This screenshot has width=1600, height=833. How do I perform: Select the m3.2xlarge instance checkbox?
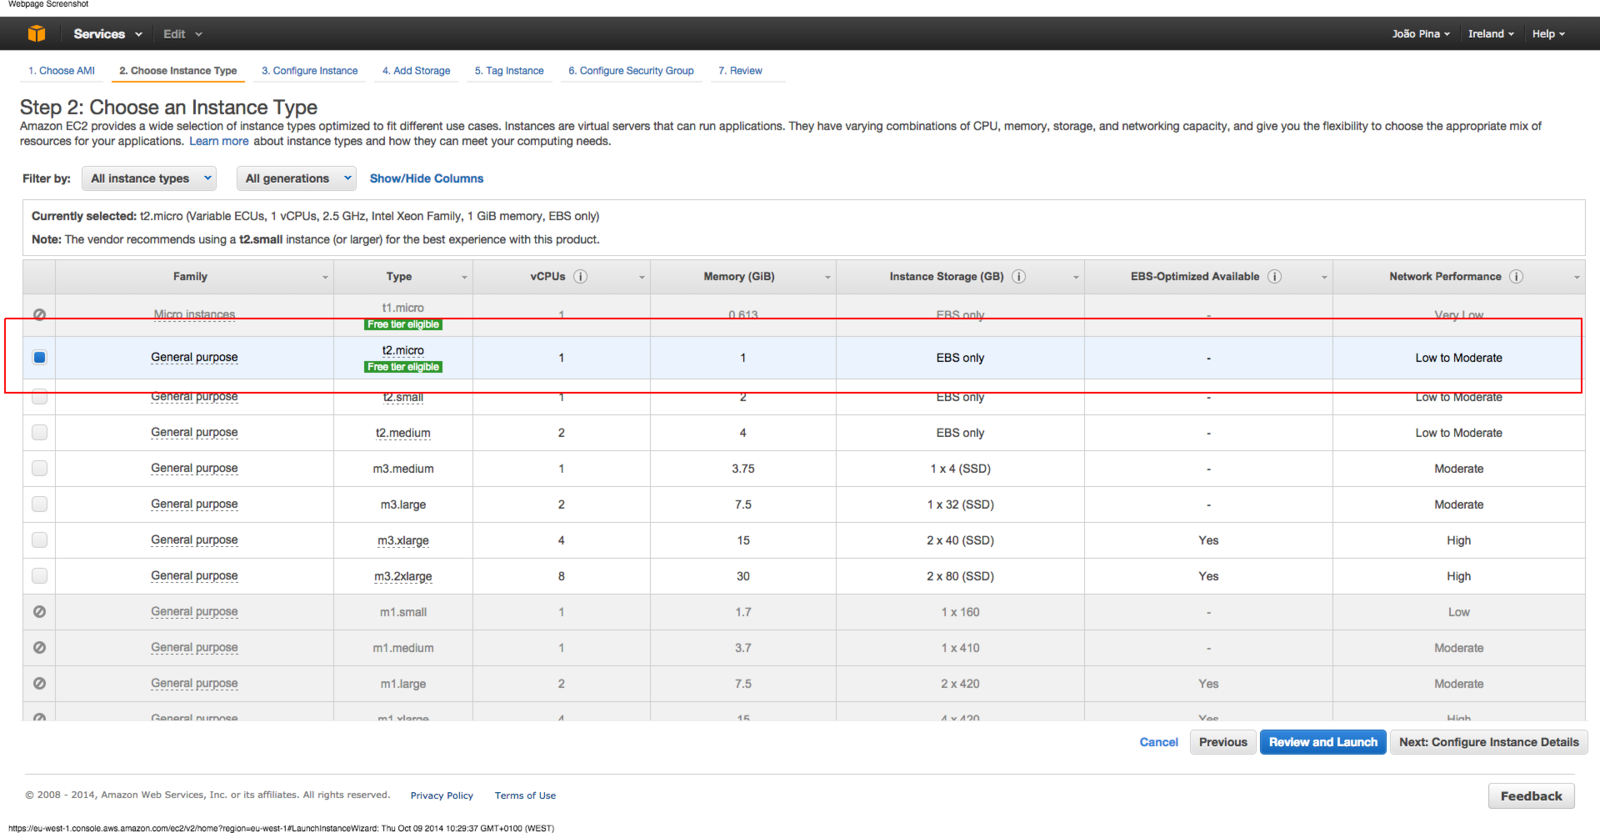(x=39, y=576)
